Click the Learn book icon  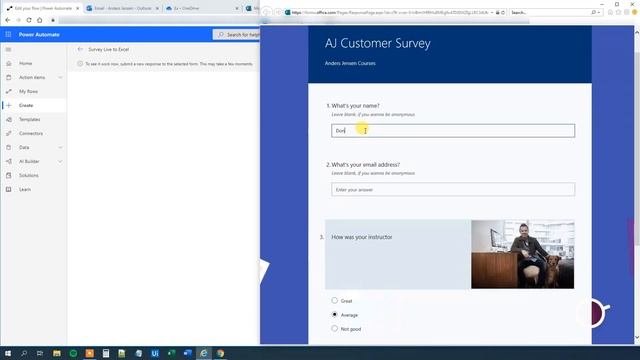tap(9, 189)
